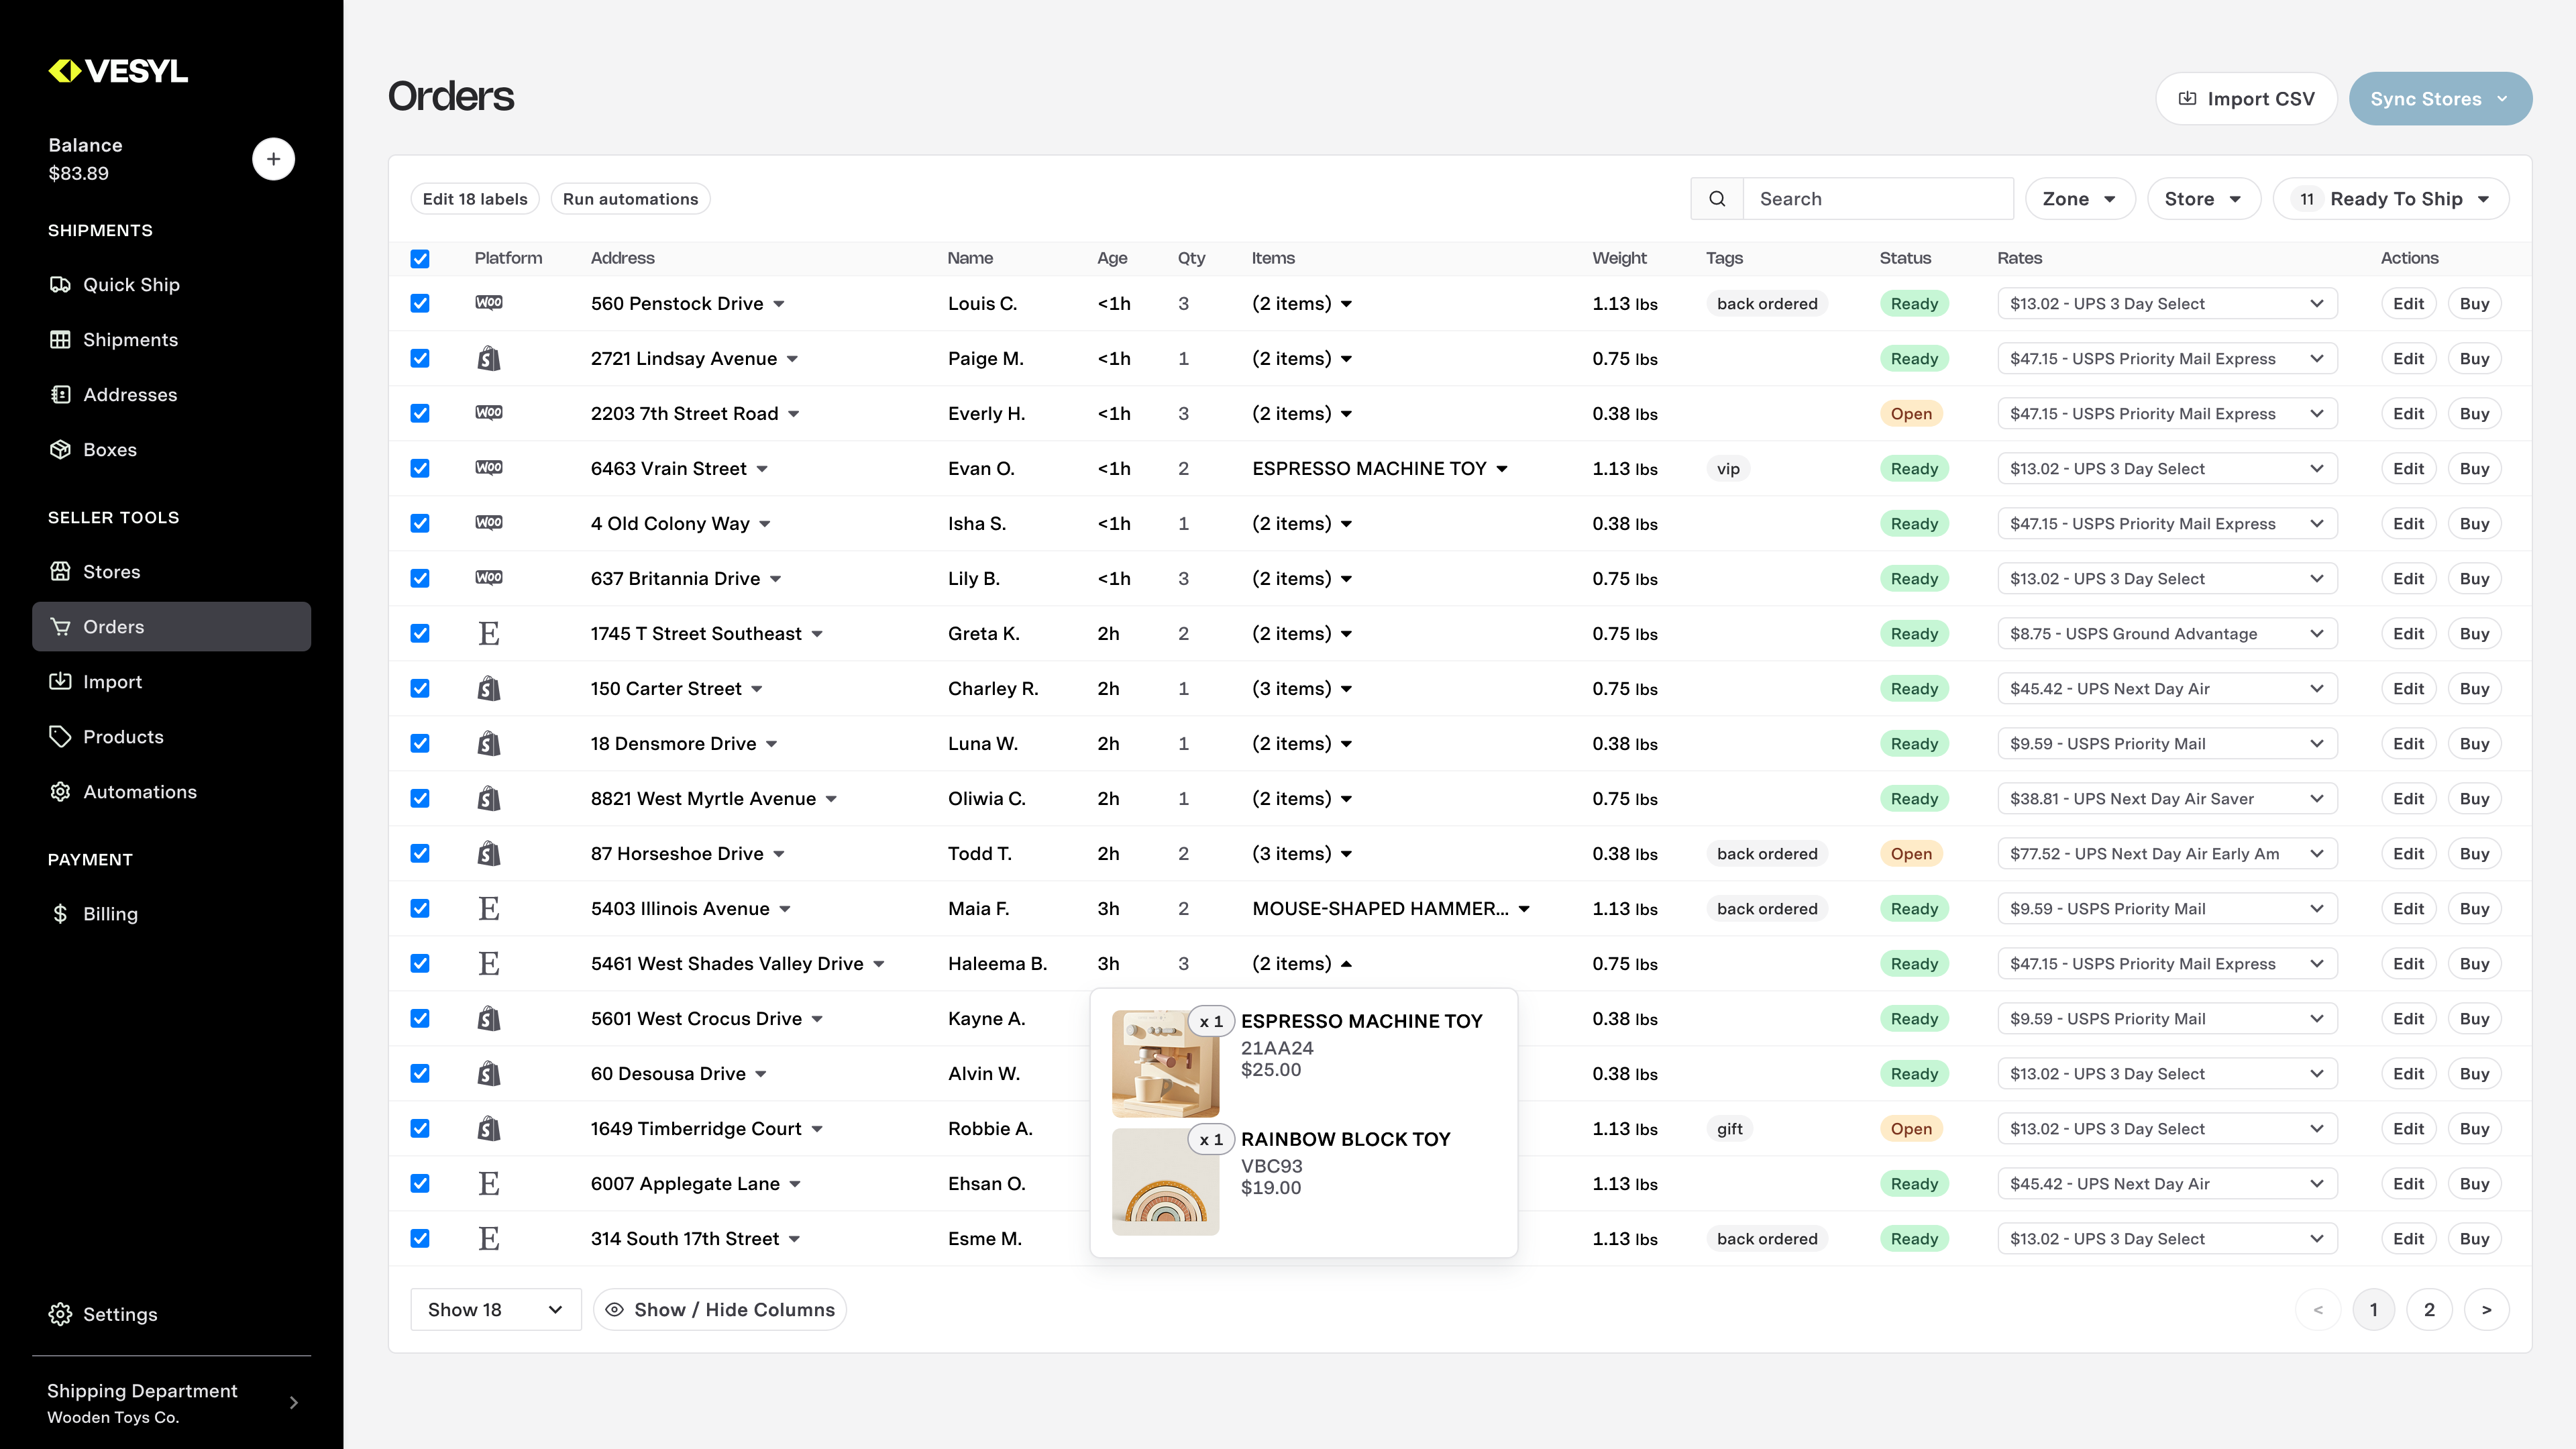Go to Shipments in the sidebar
The height and width of the screenshot is (1449, 2576).
(x=130, y=340)
